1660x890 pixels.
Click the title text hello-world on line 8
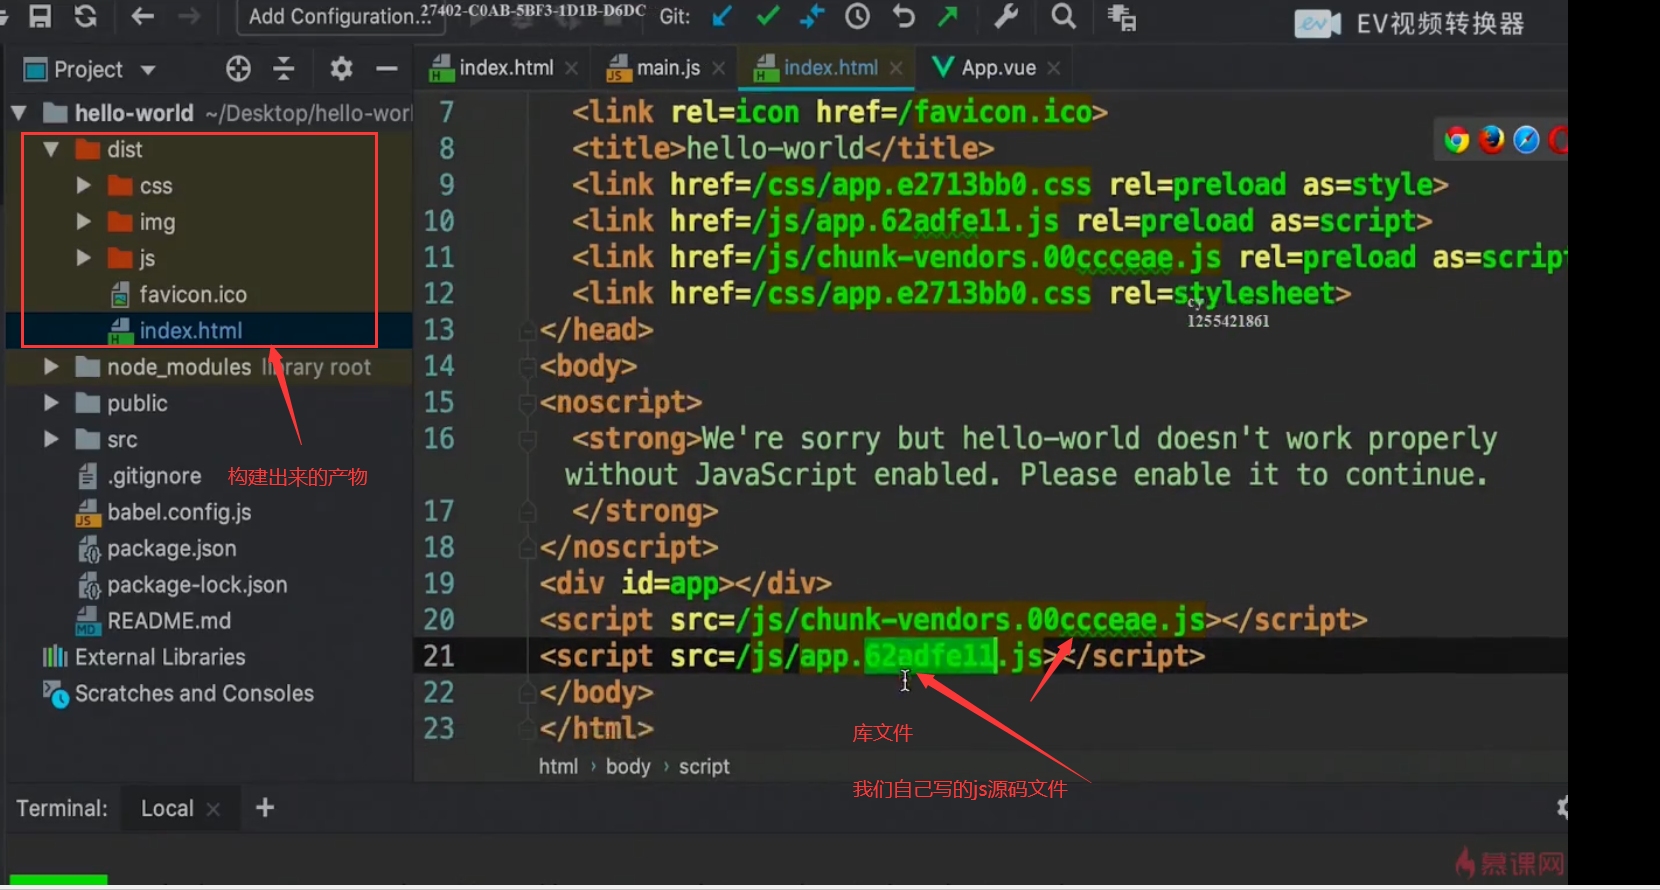coord(775,148)
